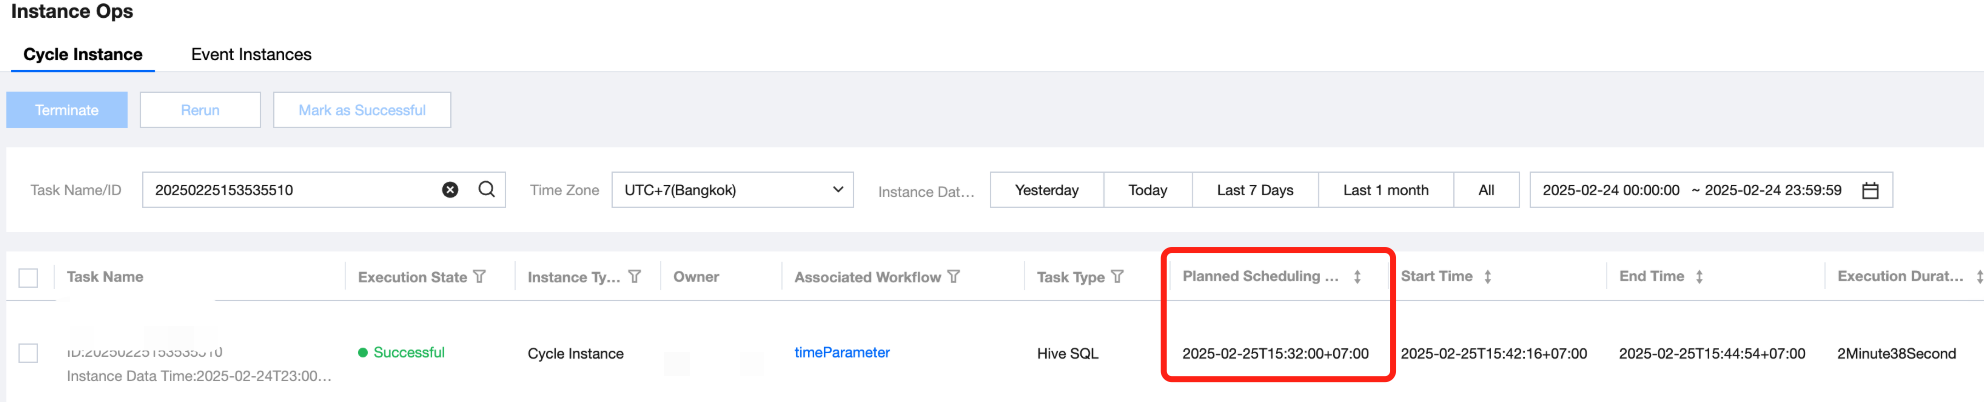The width and height of the screenshot is (1984, 402).
Task: Click the search magnifier icon
Action: coord(487,190)
